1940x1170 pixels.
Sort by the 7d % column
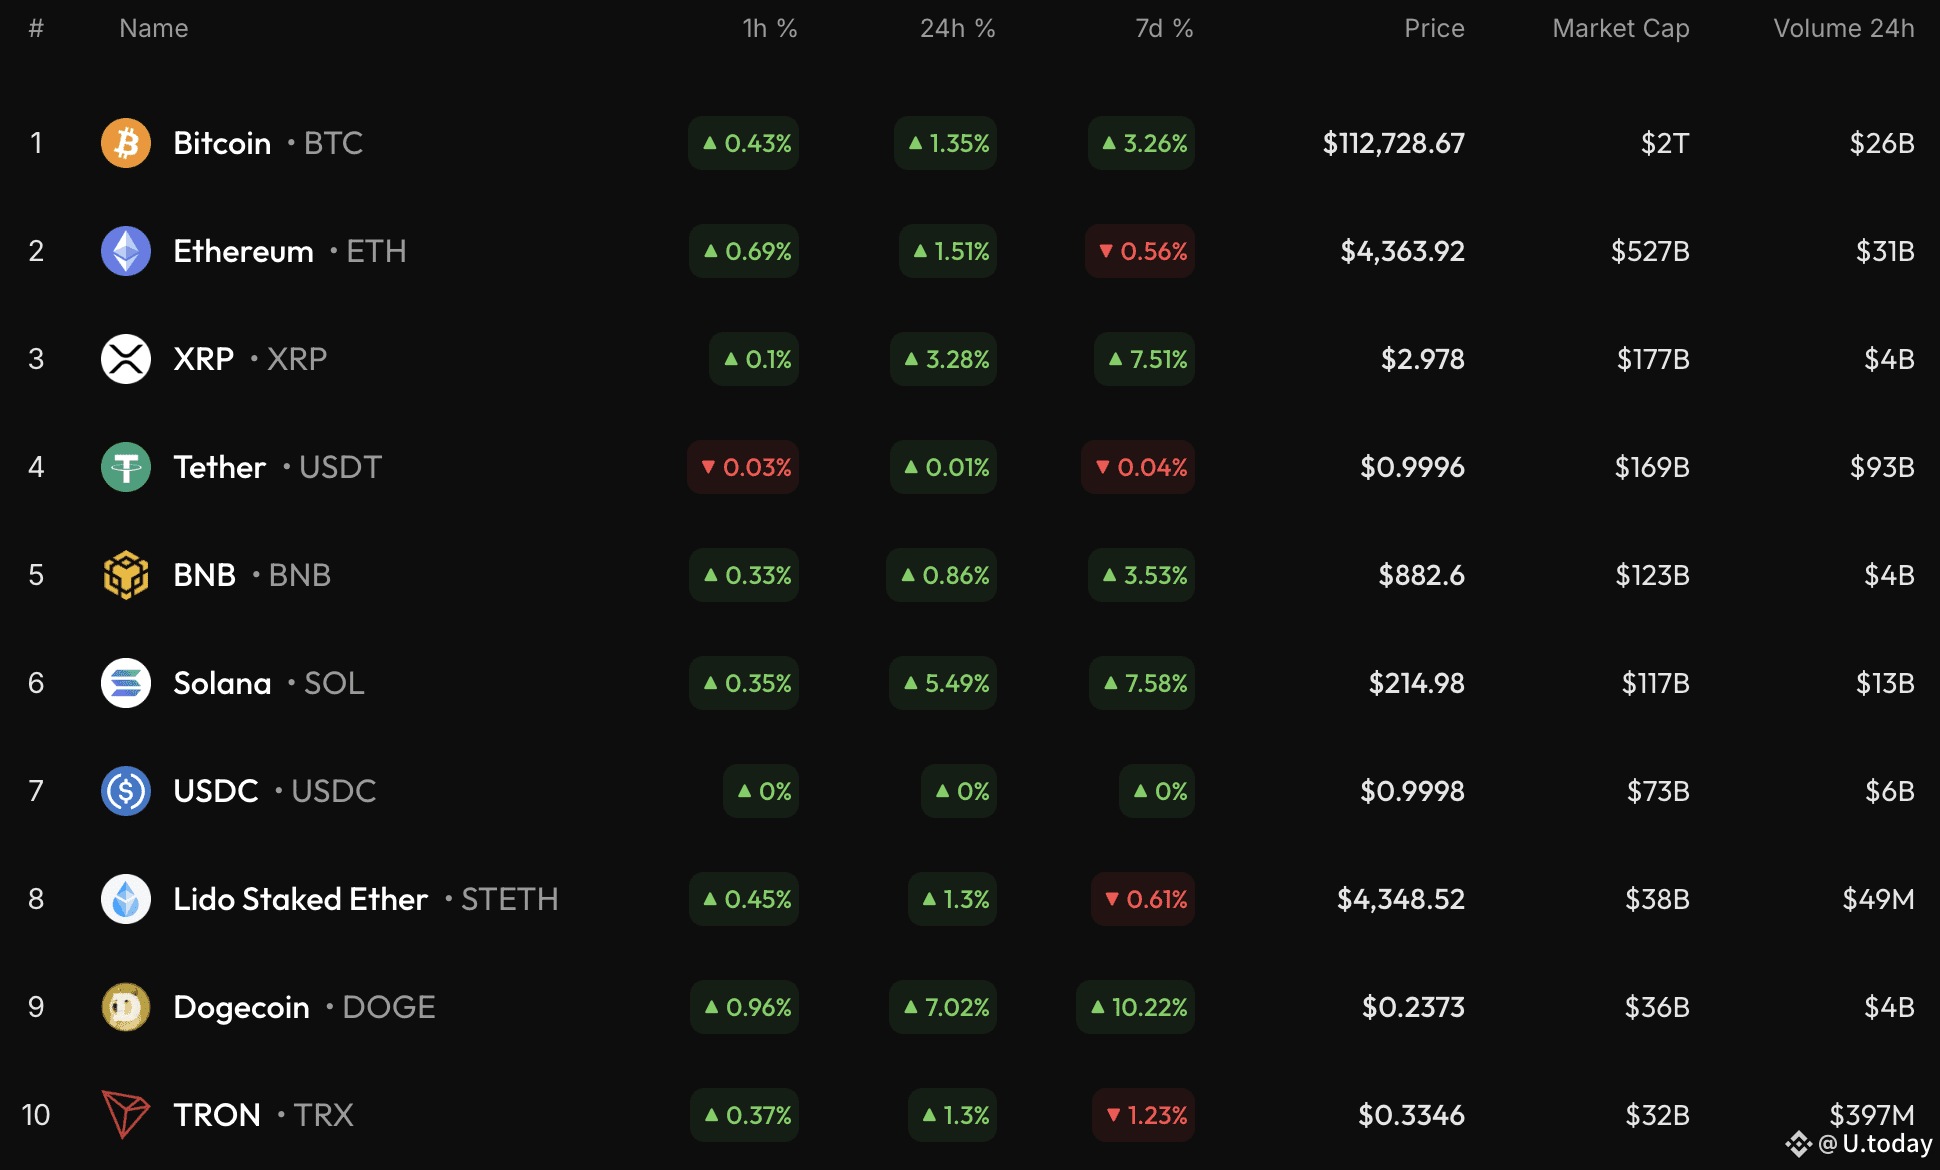pyautogui.click(x=1164, y=28)
